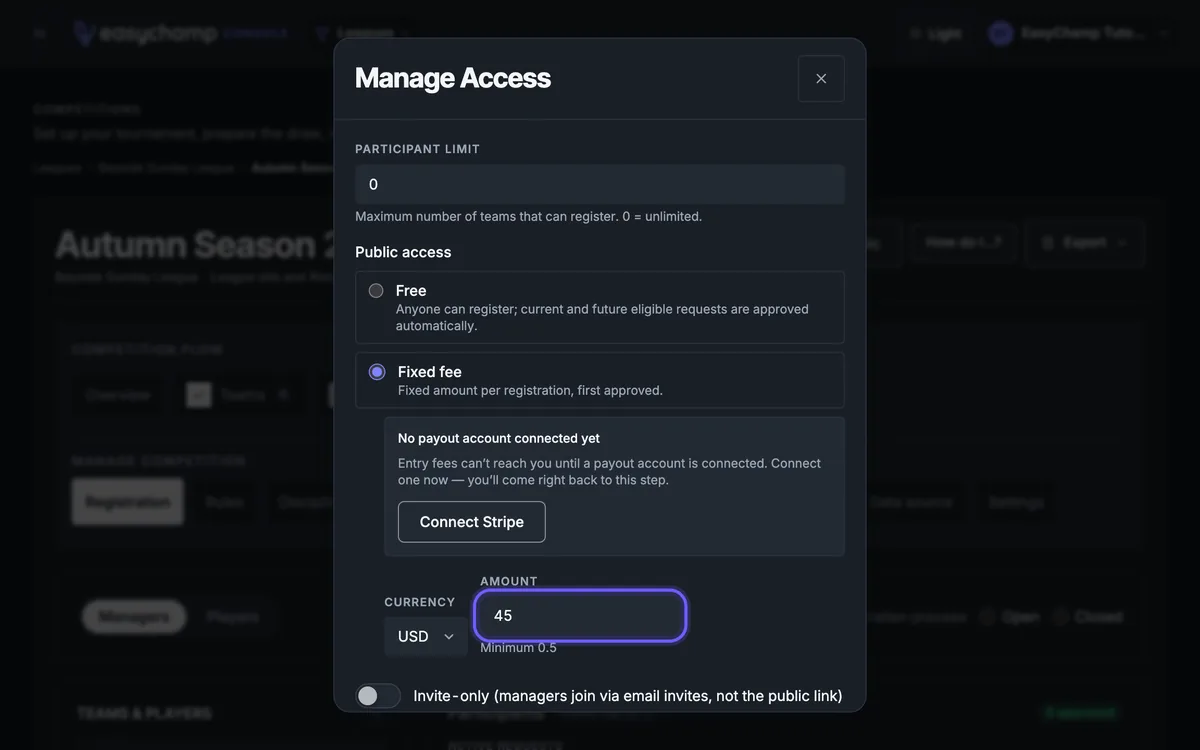Open the Registration tab in background
The height and width of the screenshot is (750, 1200).
point(127,502)
